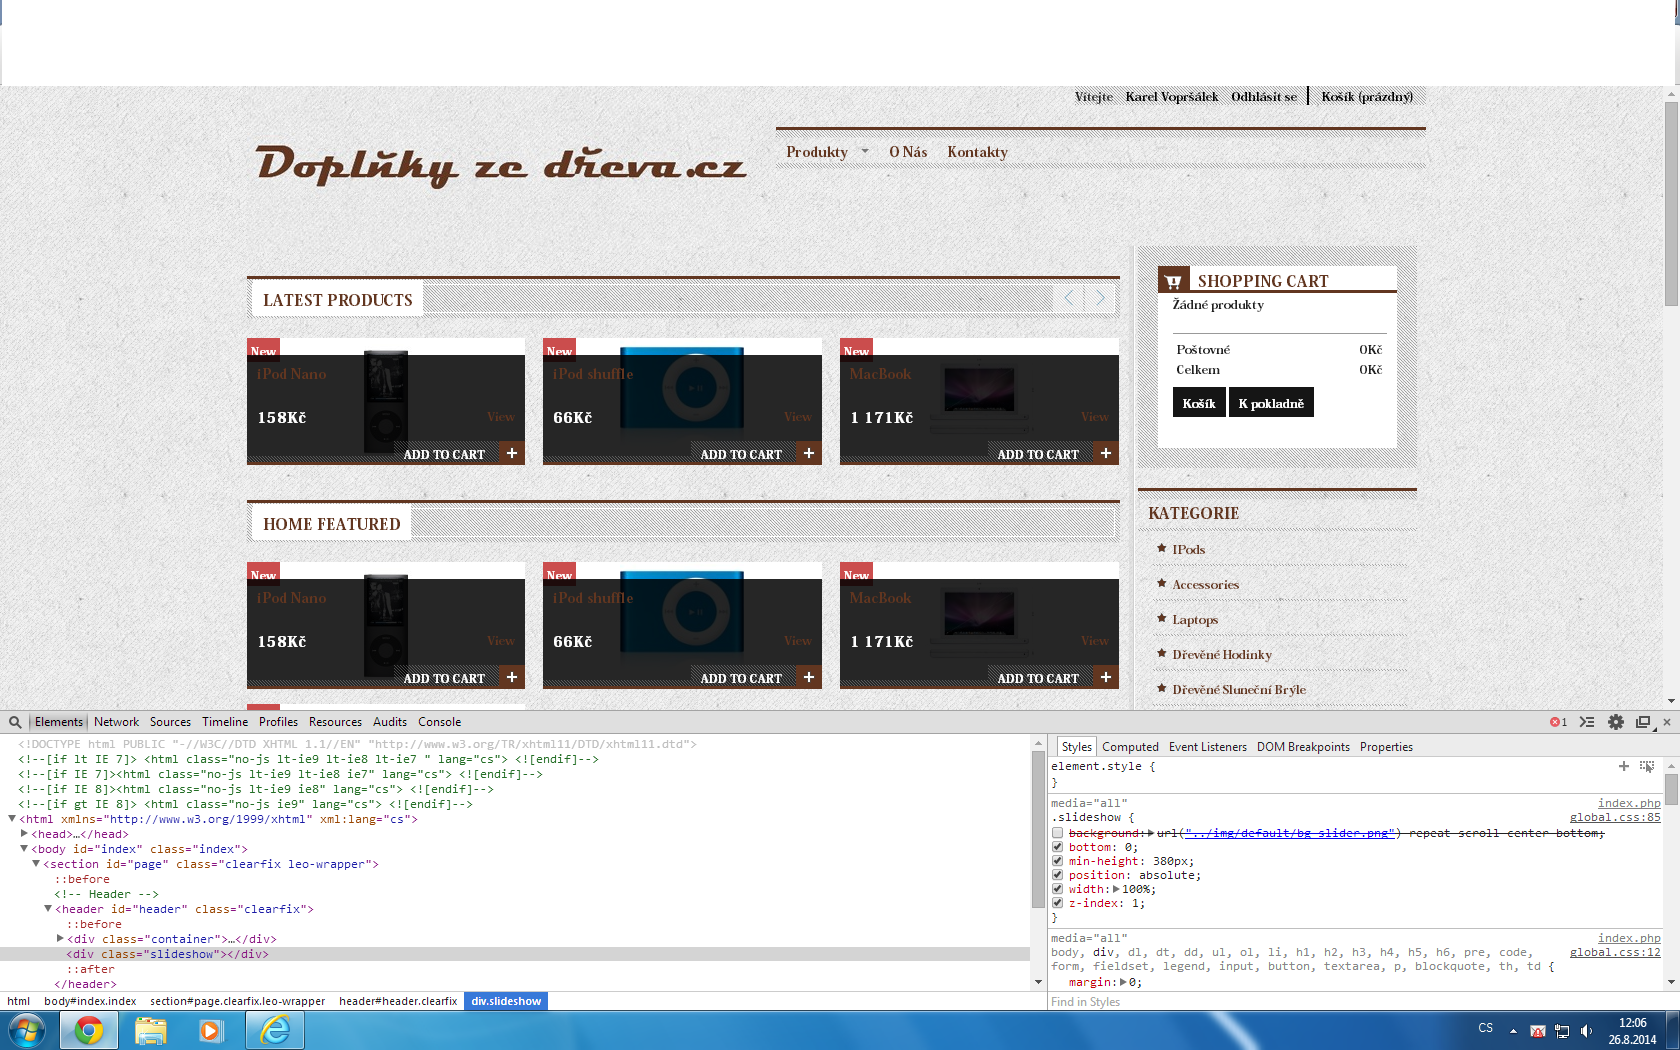Open the Sources panel
Image resolution: width=1680 pixels, height=1050 pixels.
click(170, 722)
